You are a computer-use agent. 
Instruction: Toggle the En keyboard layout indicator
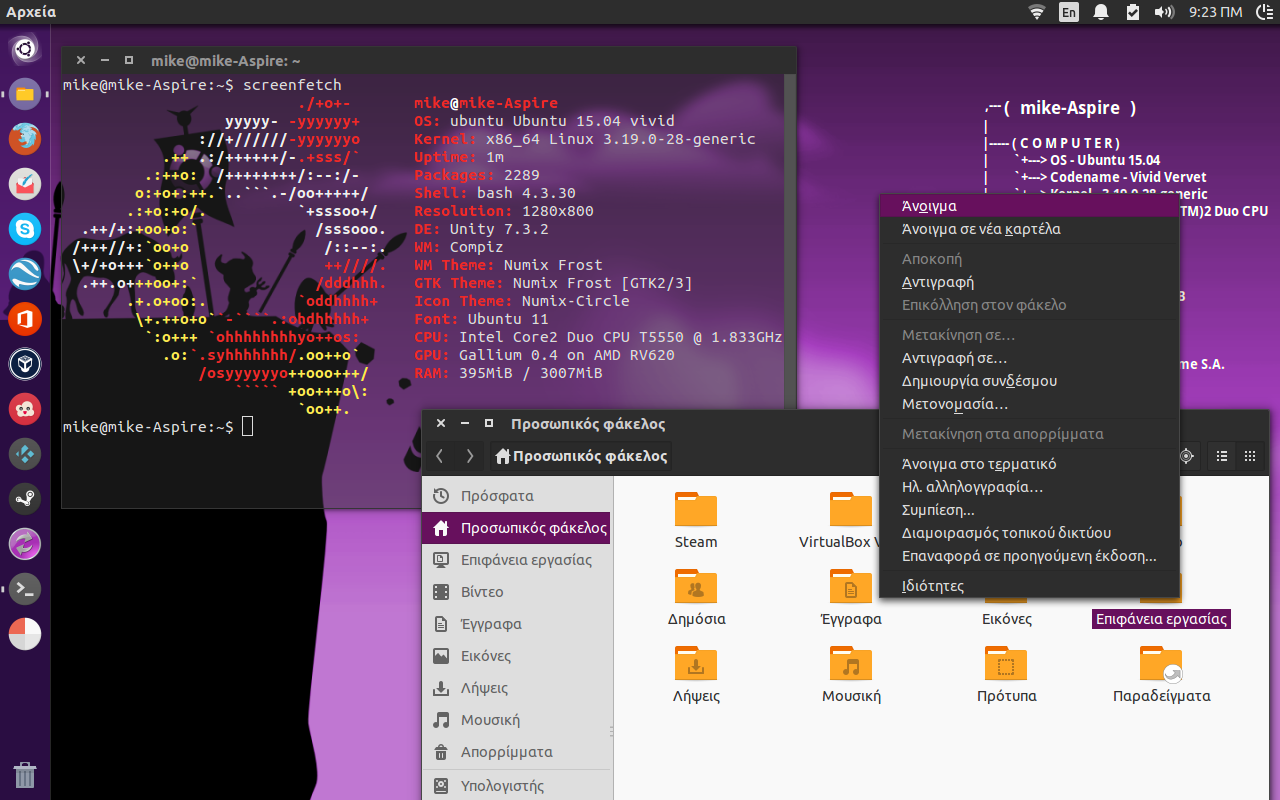1069,12
